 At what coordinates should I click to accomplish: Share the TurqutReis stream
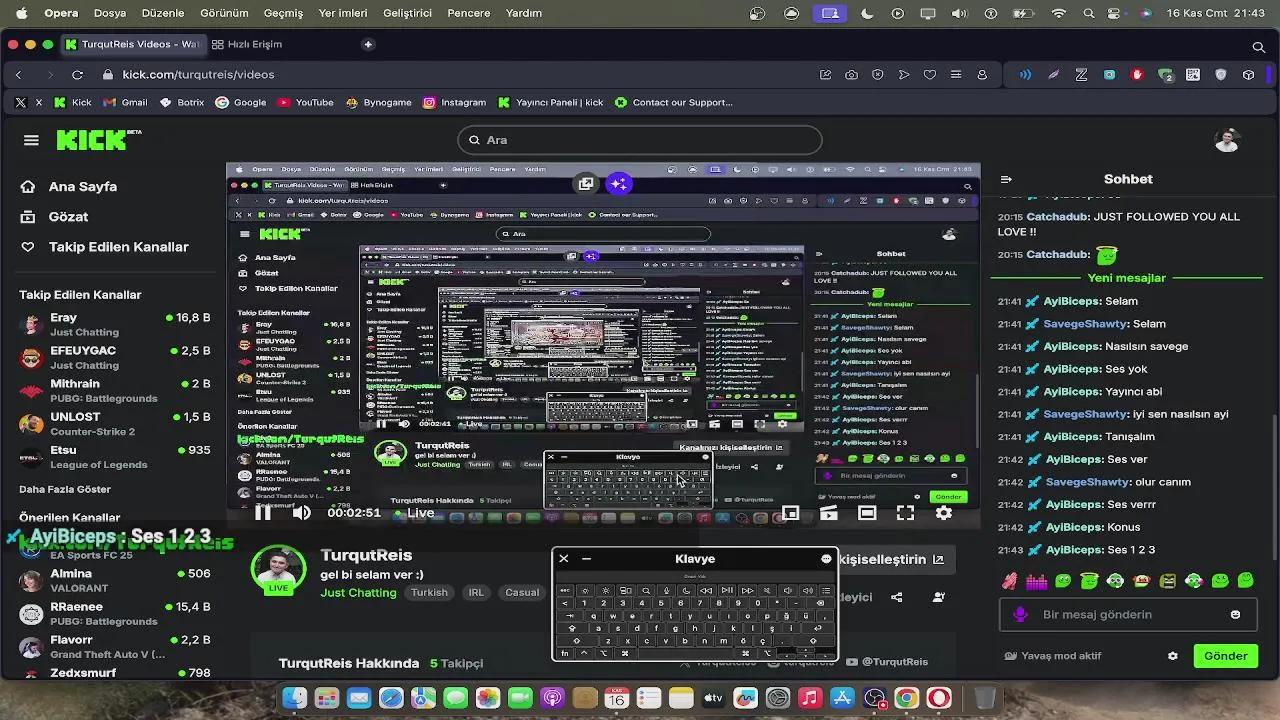(896, 597)
